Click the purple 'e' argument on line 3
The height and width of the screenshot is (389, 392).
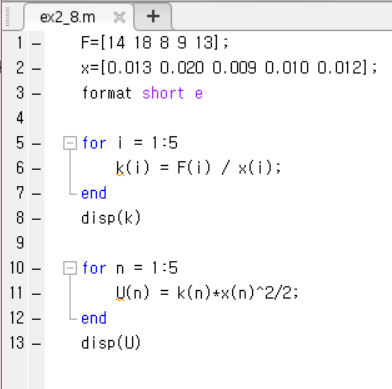click(199, 94)
